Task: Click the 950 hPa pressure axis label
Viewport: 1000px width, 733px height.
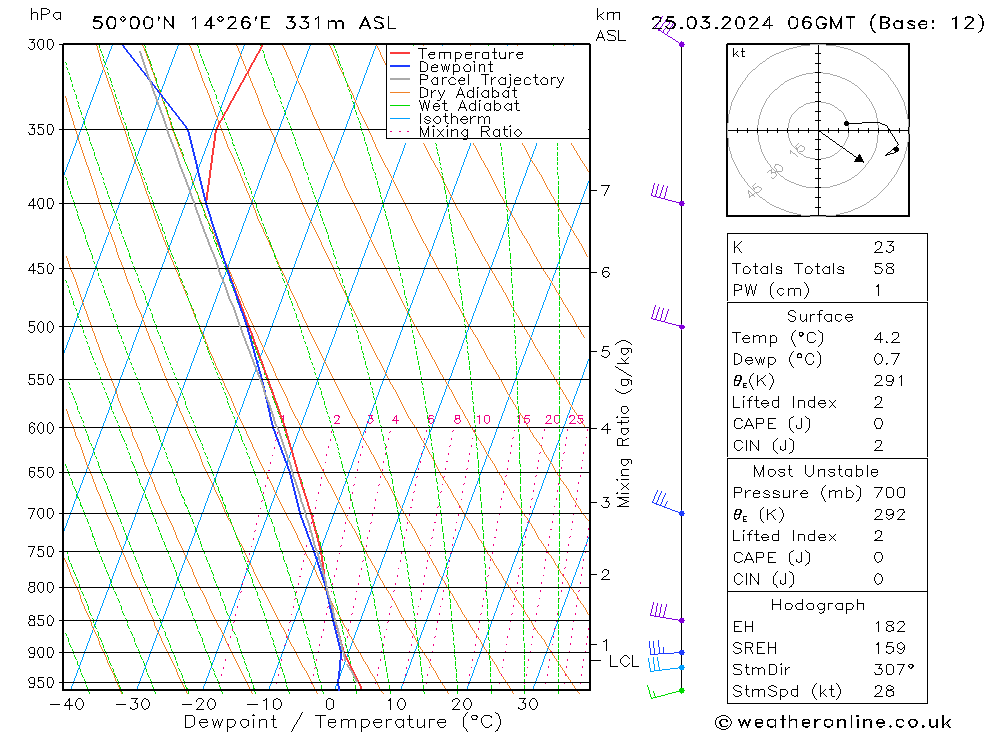Action: click(41, 683)
